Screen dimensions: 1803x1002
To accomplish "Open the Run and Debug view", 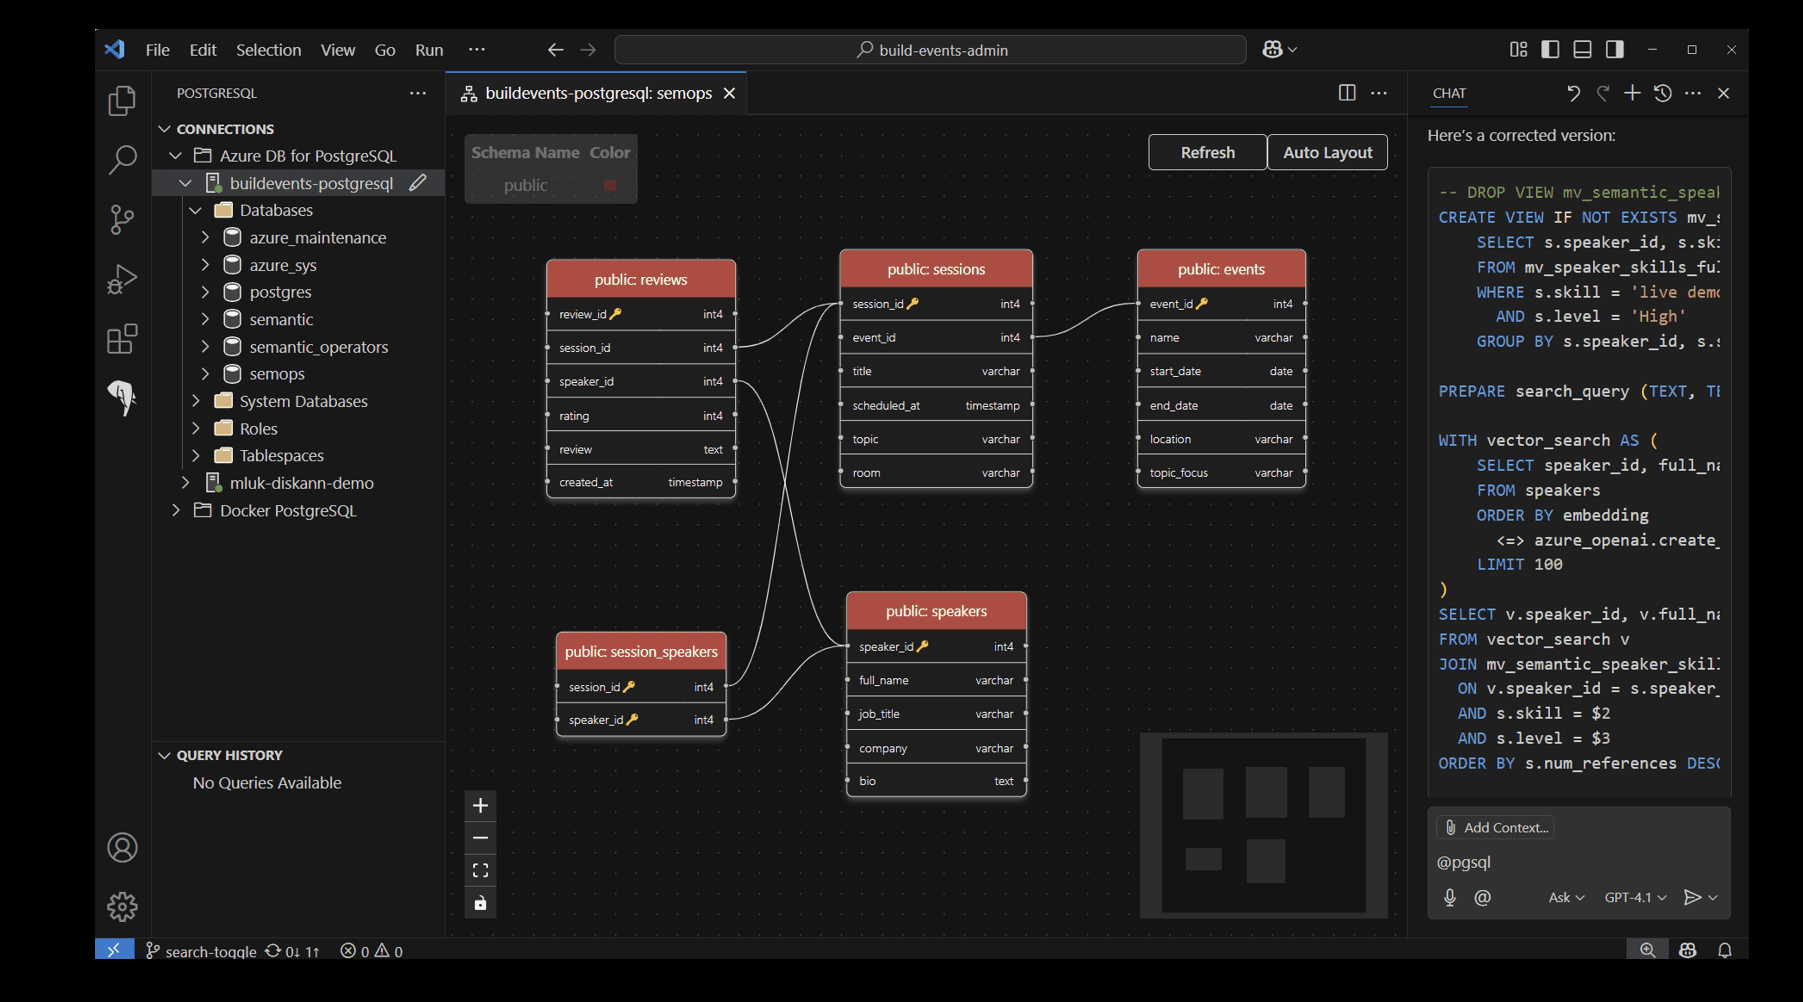I will click(x=121, y=279).
